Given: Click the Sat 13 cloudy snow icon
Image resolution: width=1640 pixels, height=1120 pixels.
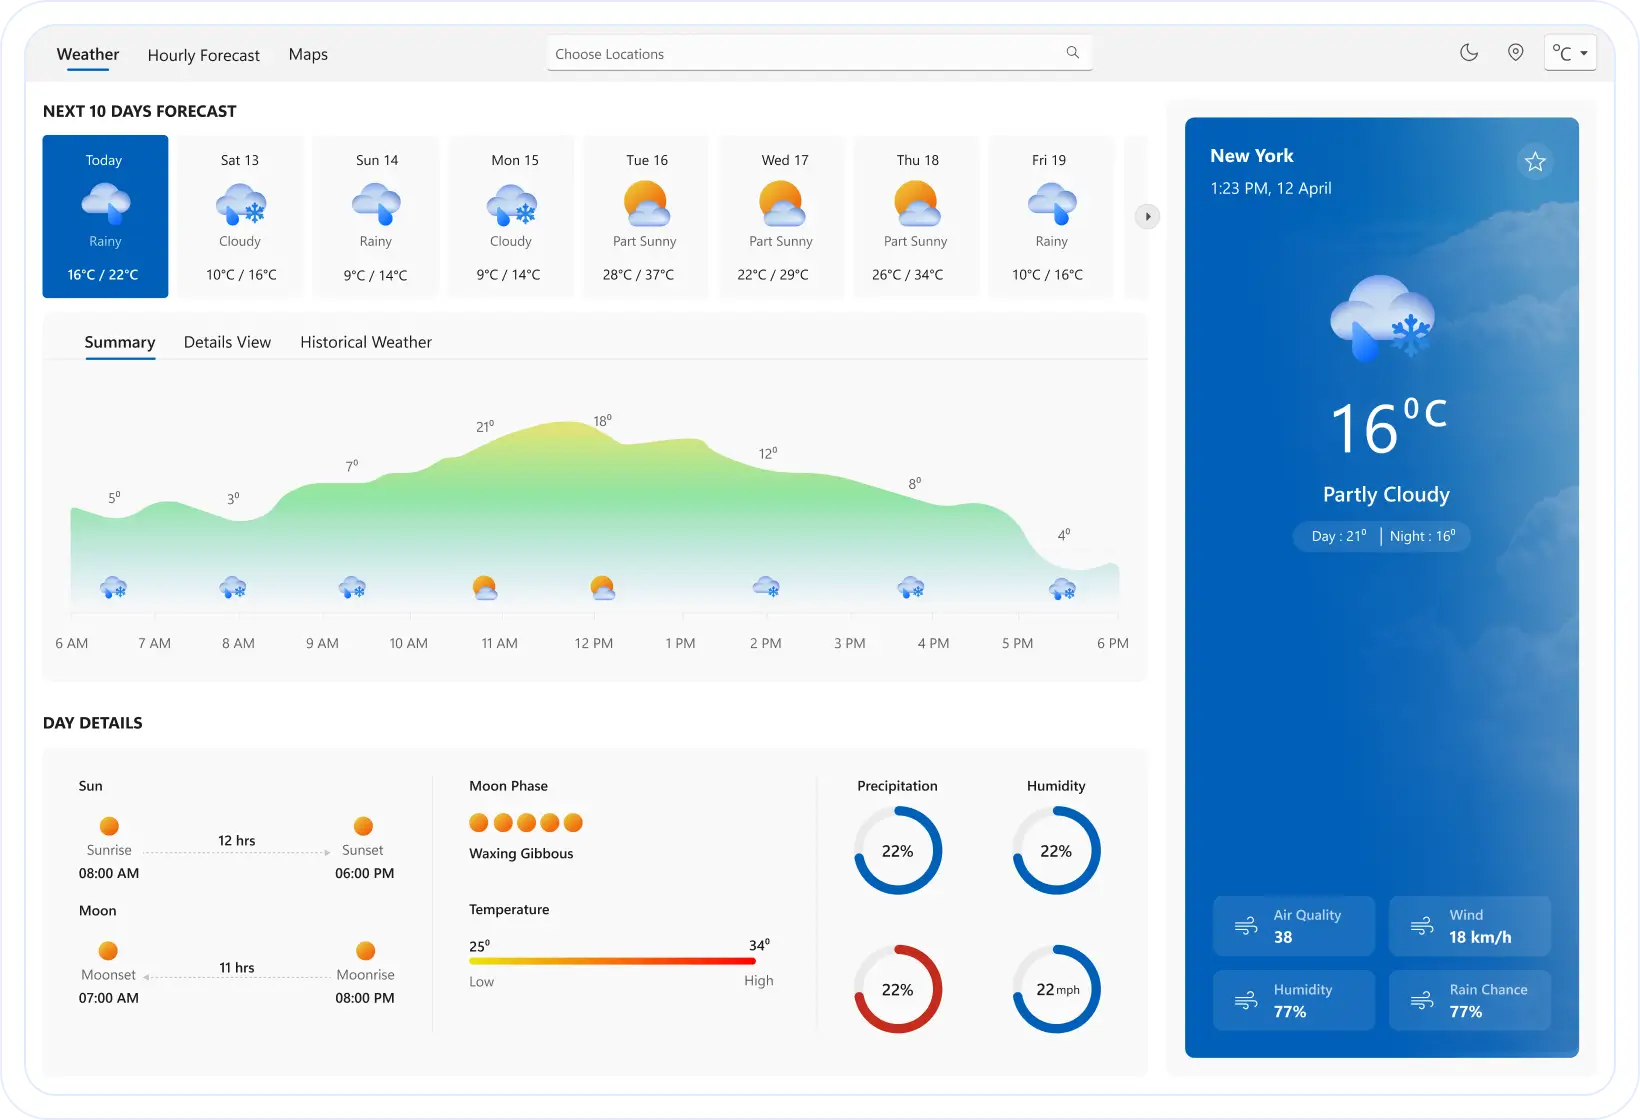Looking at the screenshot, I should 241,204.
